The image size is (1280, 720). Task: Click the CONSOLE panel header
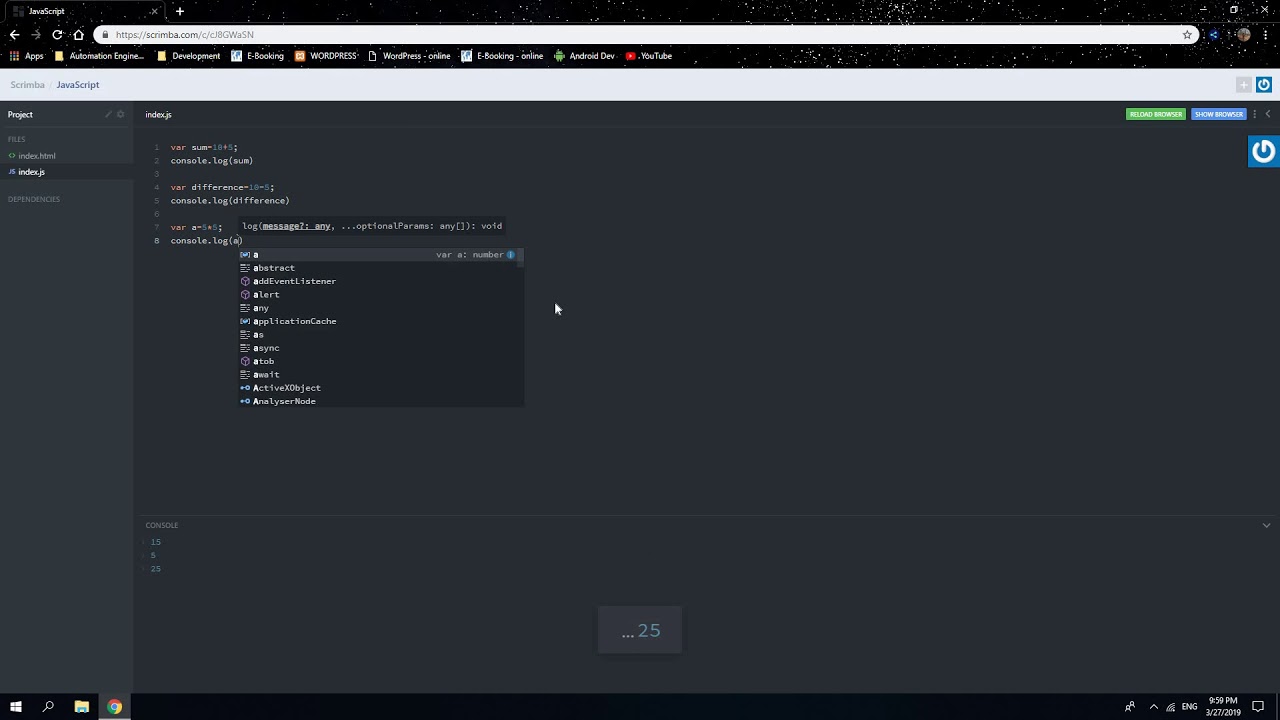point(162,525)
